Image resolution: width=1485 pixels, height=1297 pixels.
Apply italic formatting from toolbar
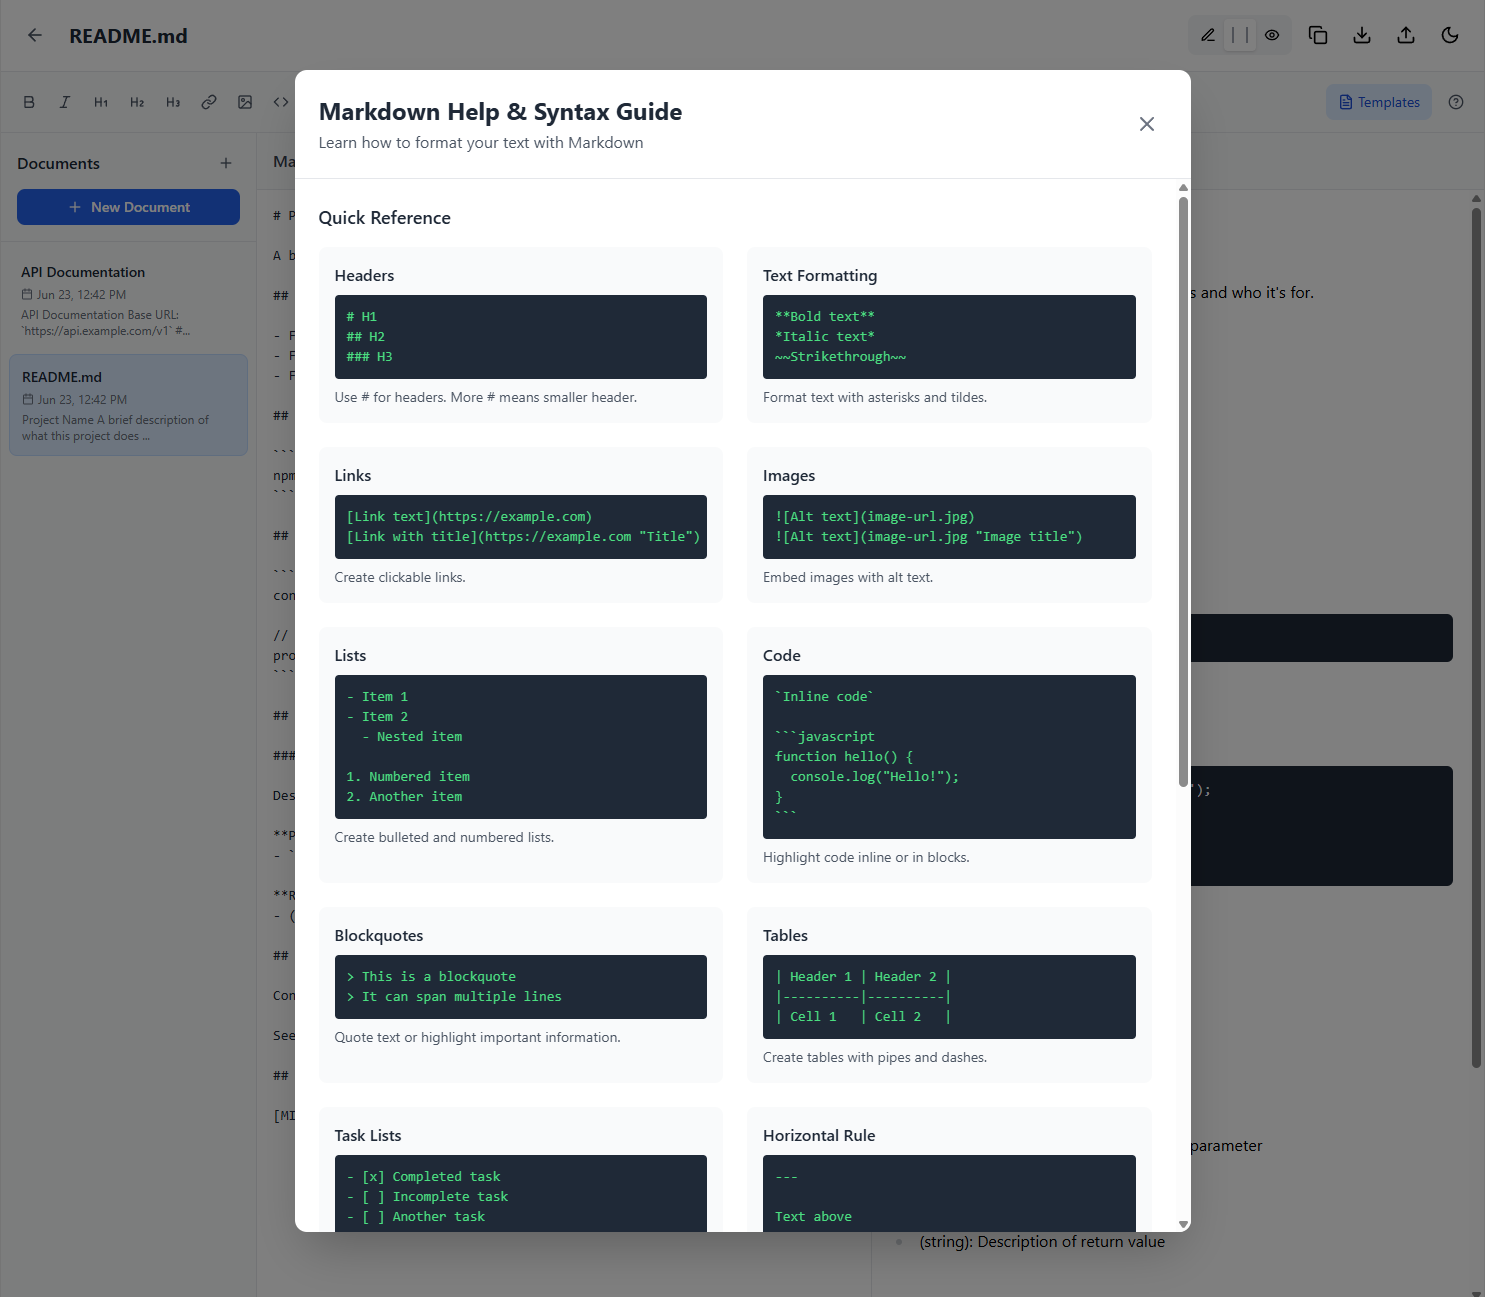coord(65,102)
